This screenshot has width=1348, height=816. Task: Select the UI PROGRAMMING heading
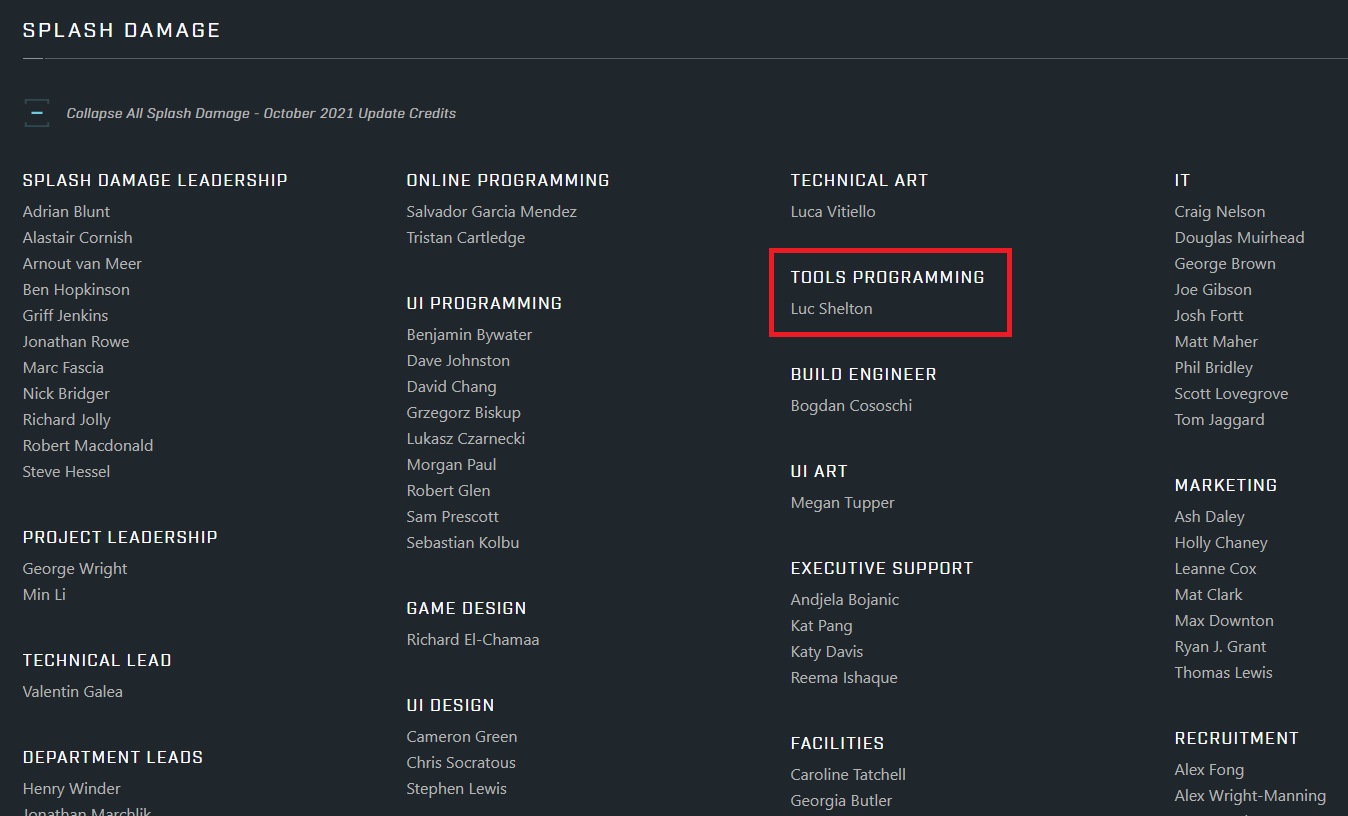(x=485, y=303)
